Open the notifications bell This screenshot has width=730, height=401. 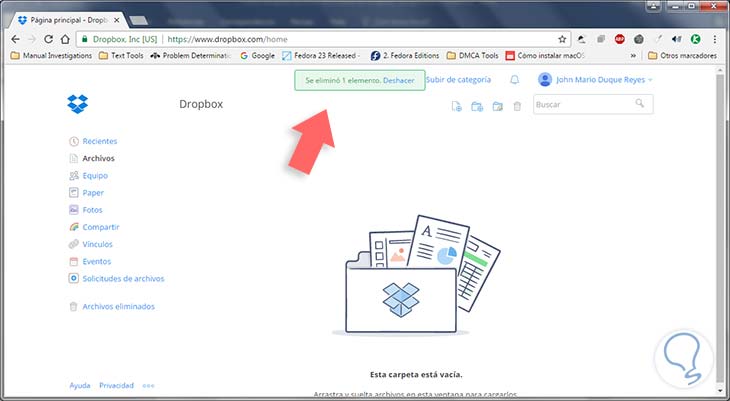click(x=514, y=80)
